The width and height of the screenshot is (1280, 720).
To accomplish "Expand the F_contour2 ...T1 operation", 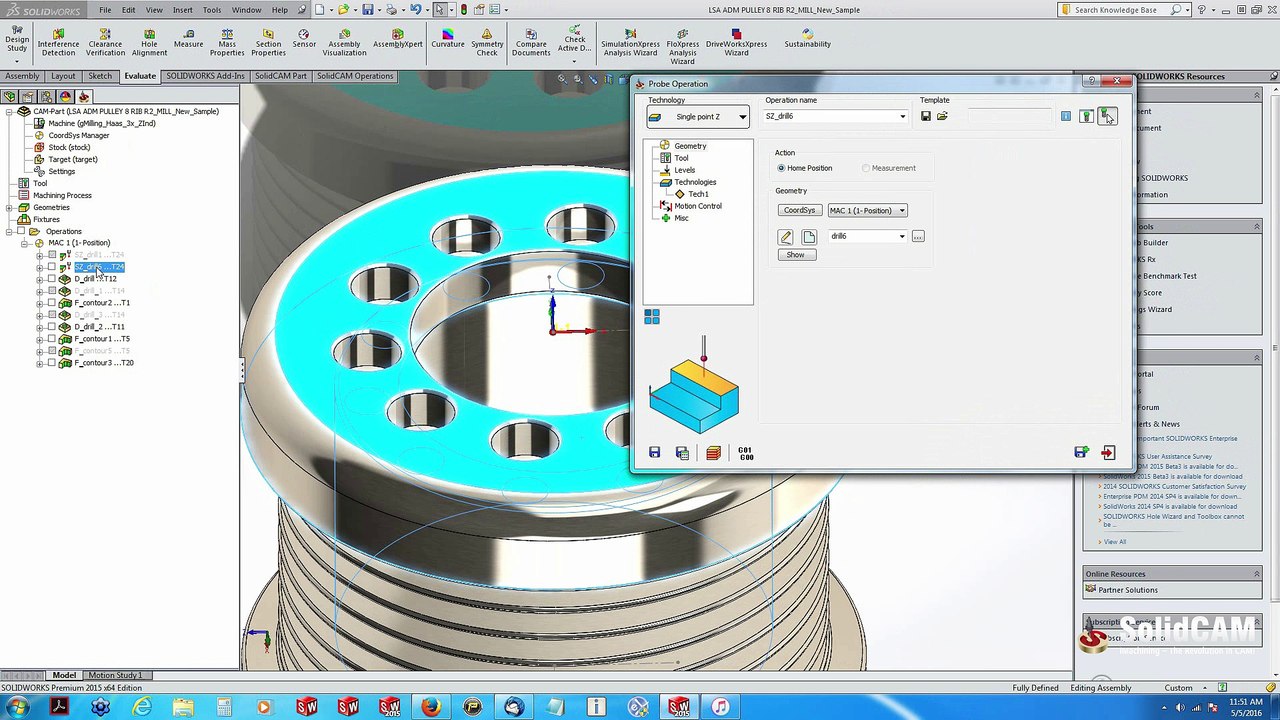I will 40,303.
